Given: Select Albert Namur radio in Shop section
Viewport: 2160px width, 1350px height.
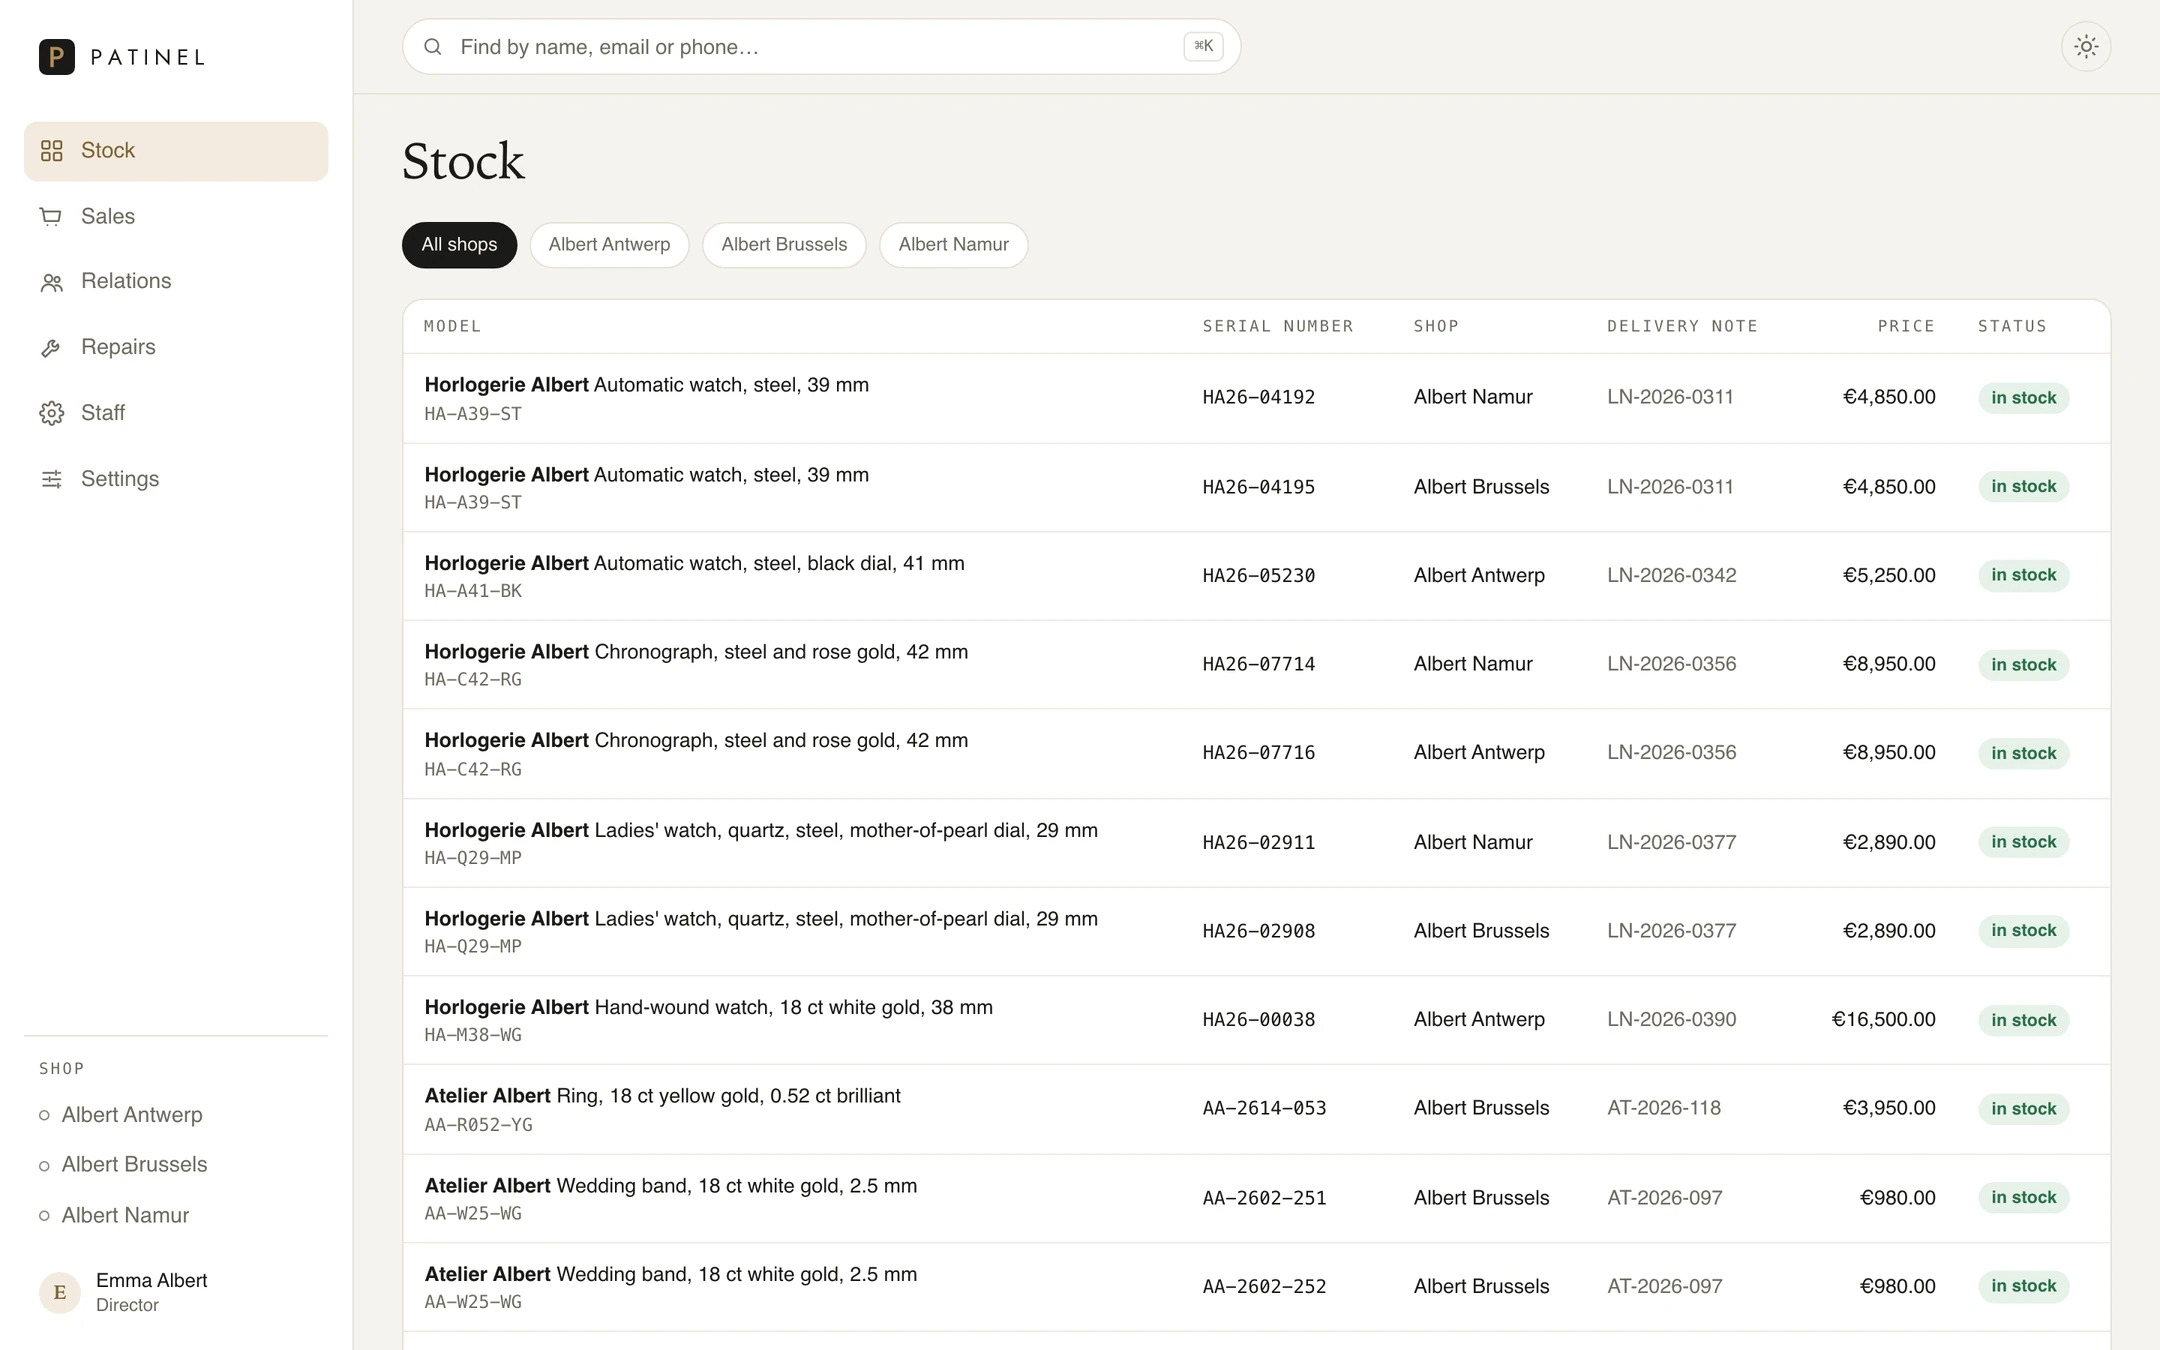Looking at the screenshot, I should coord(44,1216).
